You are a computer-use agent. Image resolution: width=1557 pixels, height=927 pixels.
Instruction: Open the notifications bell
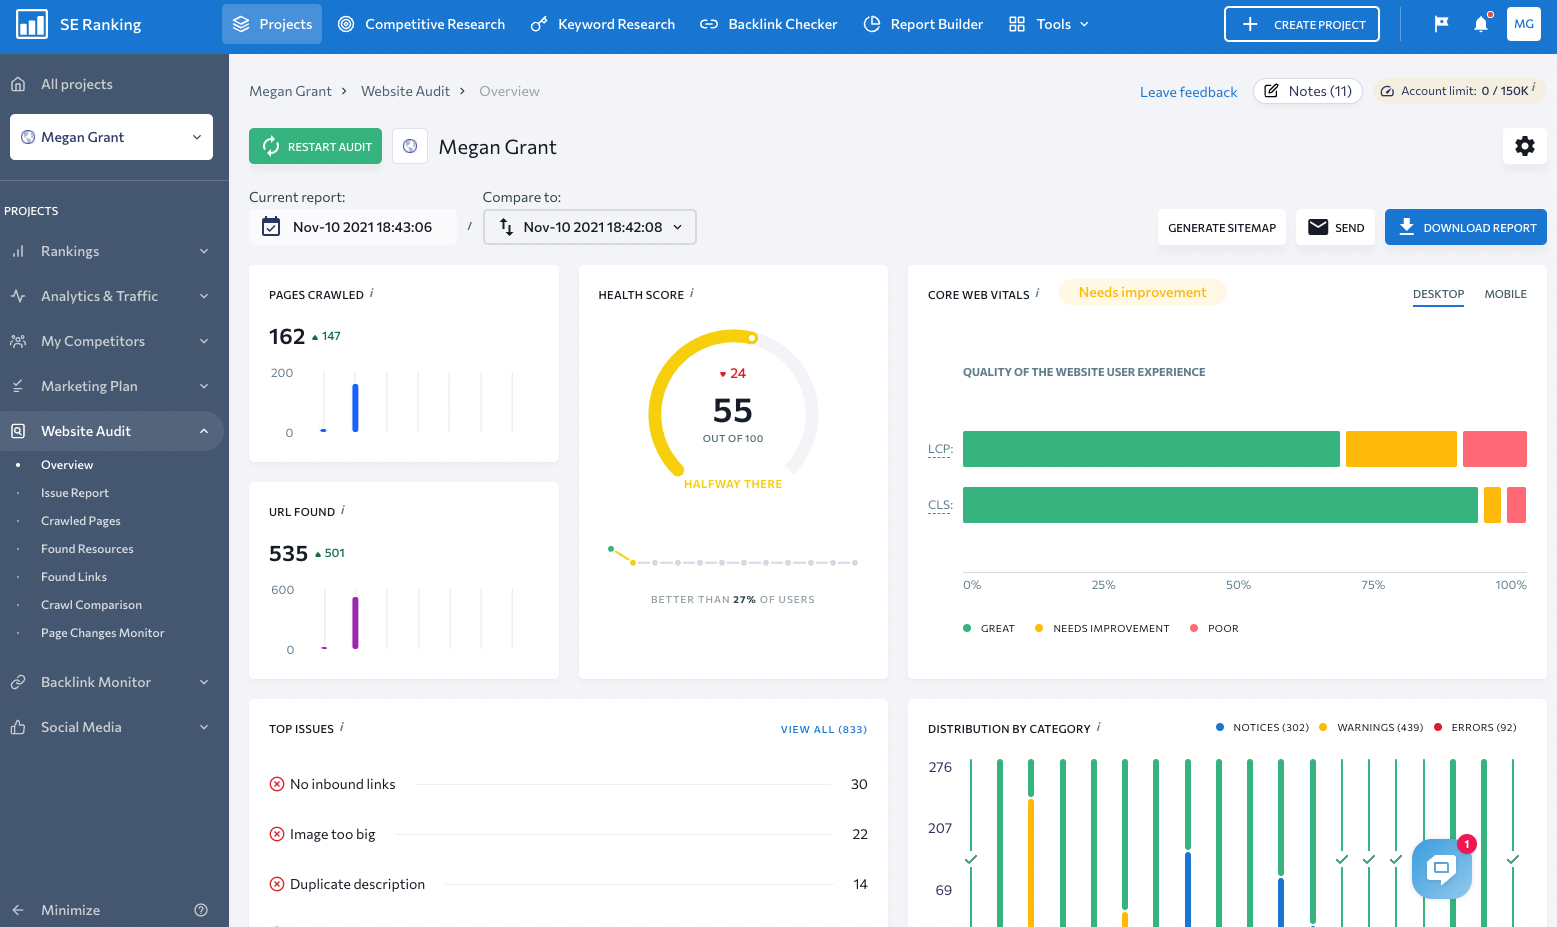[1481, 24]
